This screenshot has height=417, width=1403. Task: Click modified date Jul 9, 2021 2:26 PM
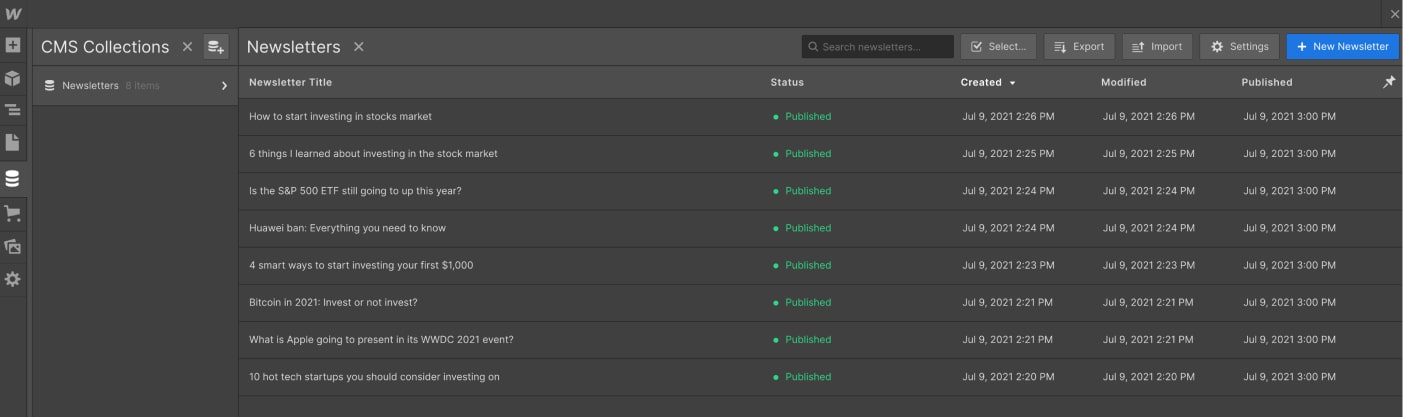pos(1148,117)
